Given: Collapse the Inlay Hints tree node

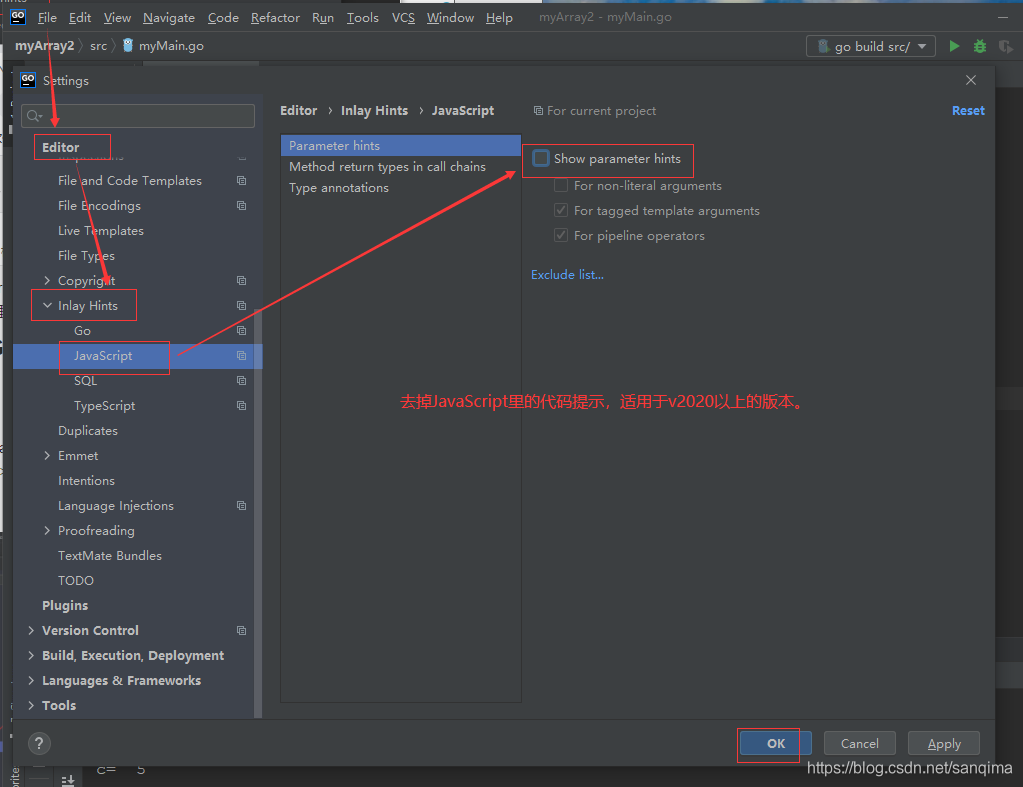Looking at the screenshot, I should tap(47, 306).
